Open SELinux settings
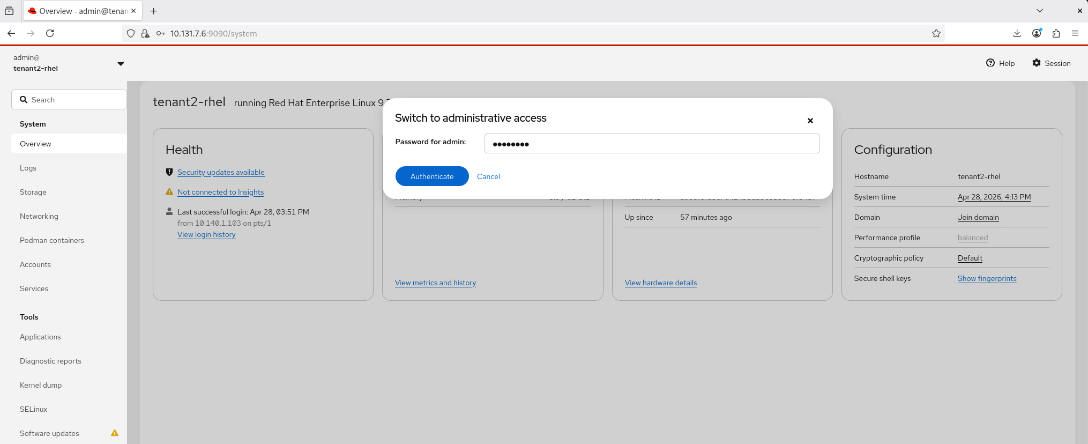 [33, 409]
